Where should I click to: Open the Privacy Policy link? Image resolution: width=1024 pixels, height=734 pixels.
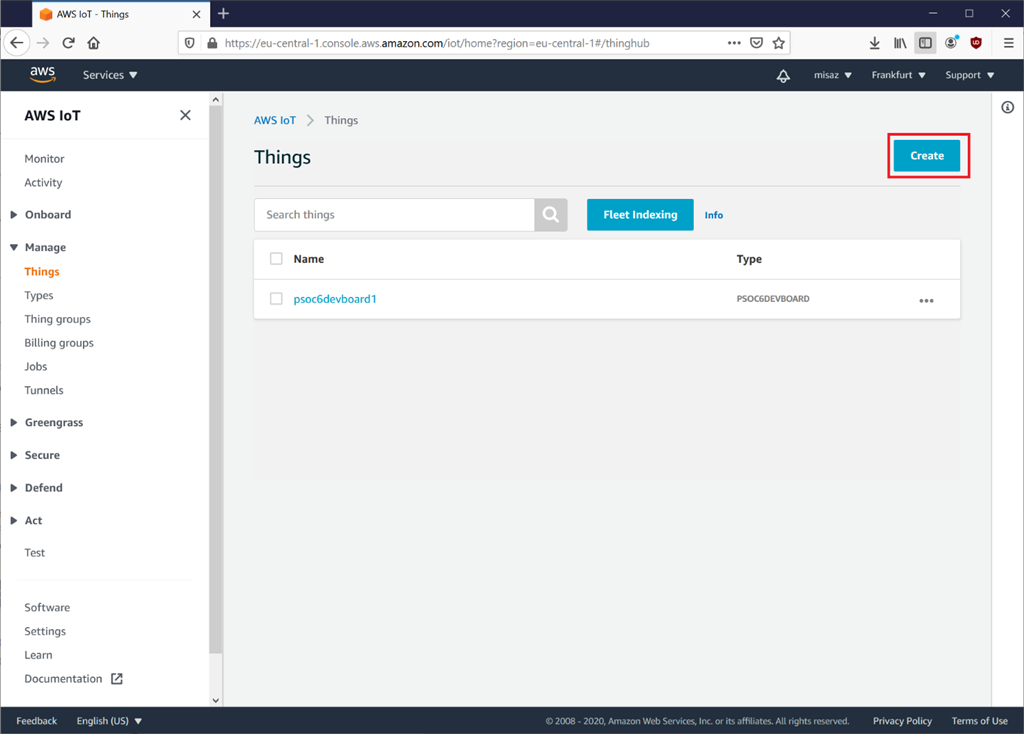point(903,721)
